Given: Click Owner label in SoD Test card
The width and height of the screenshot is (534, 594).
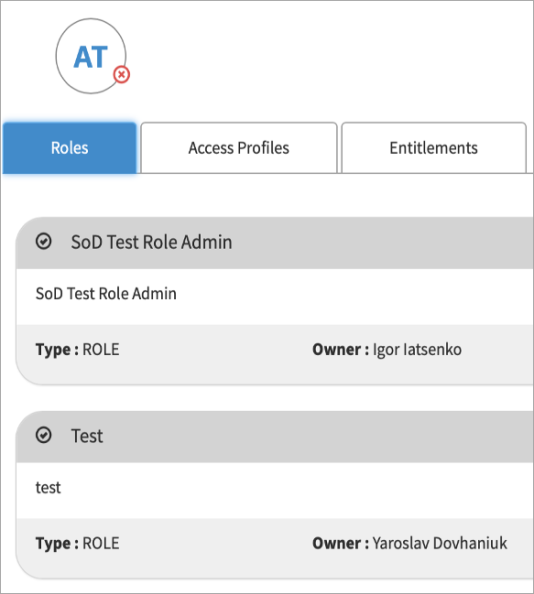Looking at the screenshot, I should pos(340,349).
